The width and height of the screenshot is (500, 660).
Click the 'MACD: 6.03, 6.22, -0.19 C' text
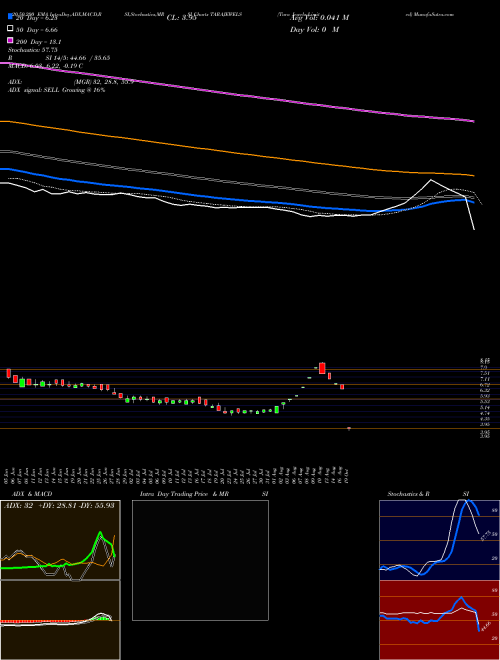click(x=45, y=66)
